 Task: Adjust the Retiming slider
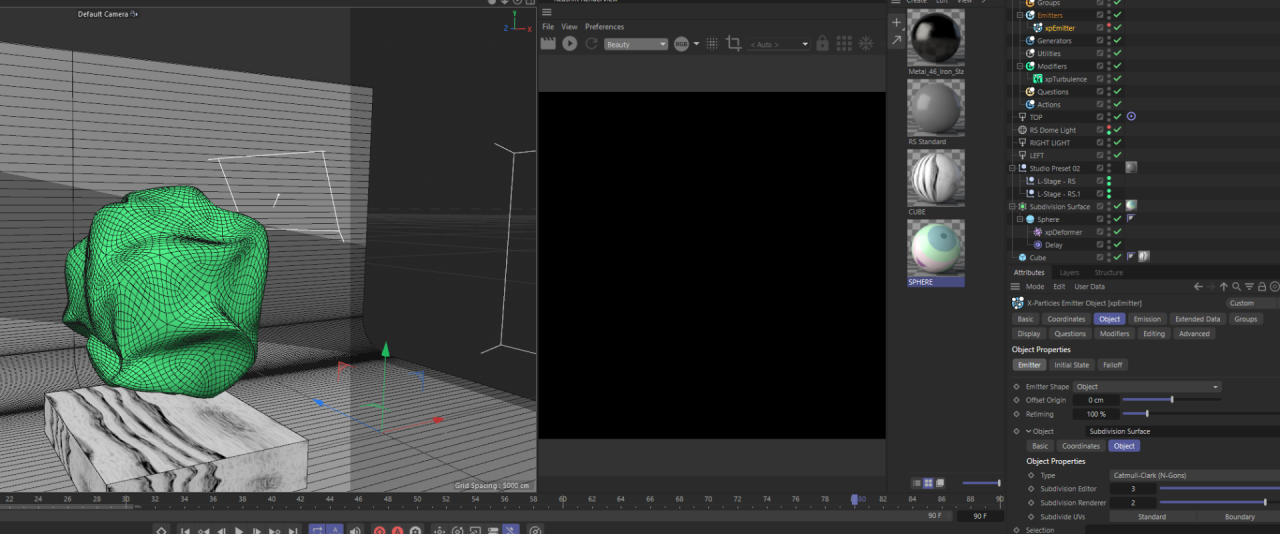tap(1201, 414)
